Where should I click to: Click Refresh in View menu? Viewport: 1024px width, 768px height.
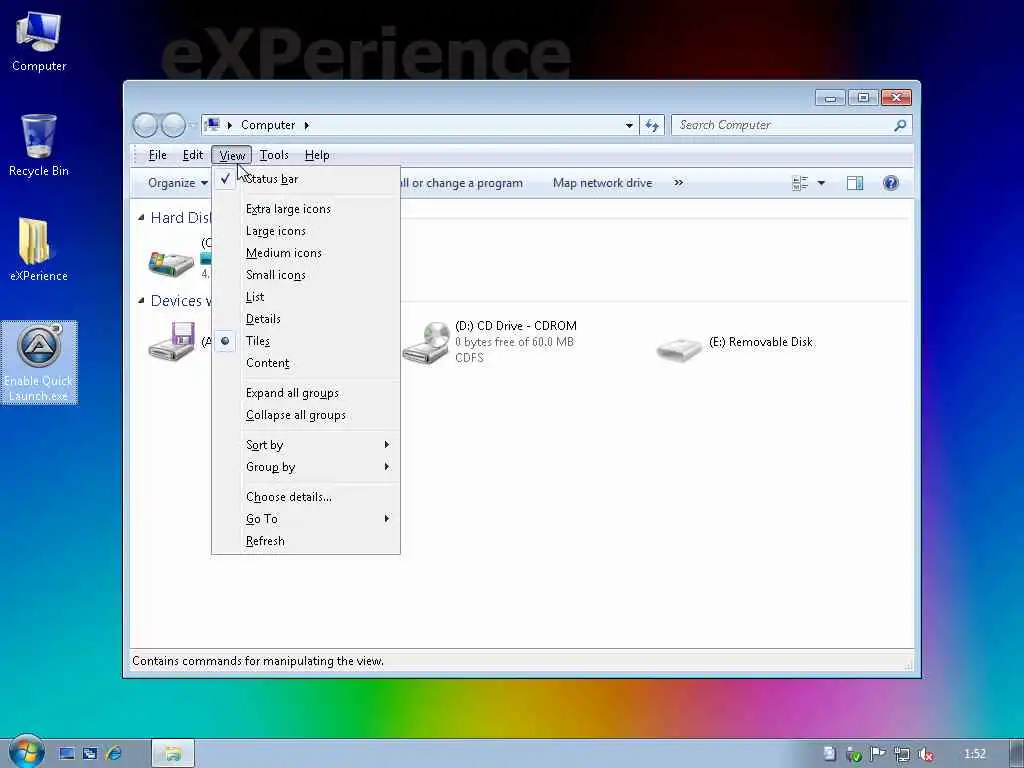click(x=306, y=541)
